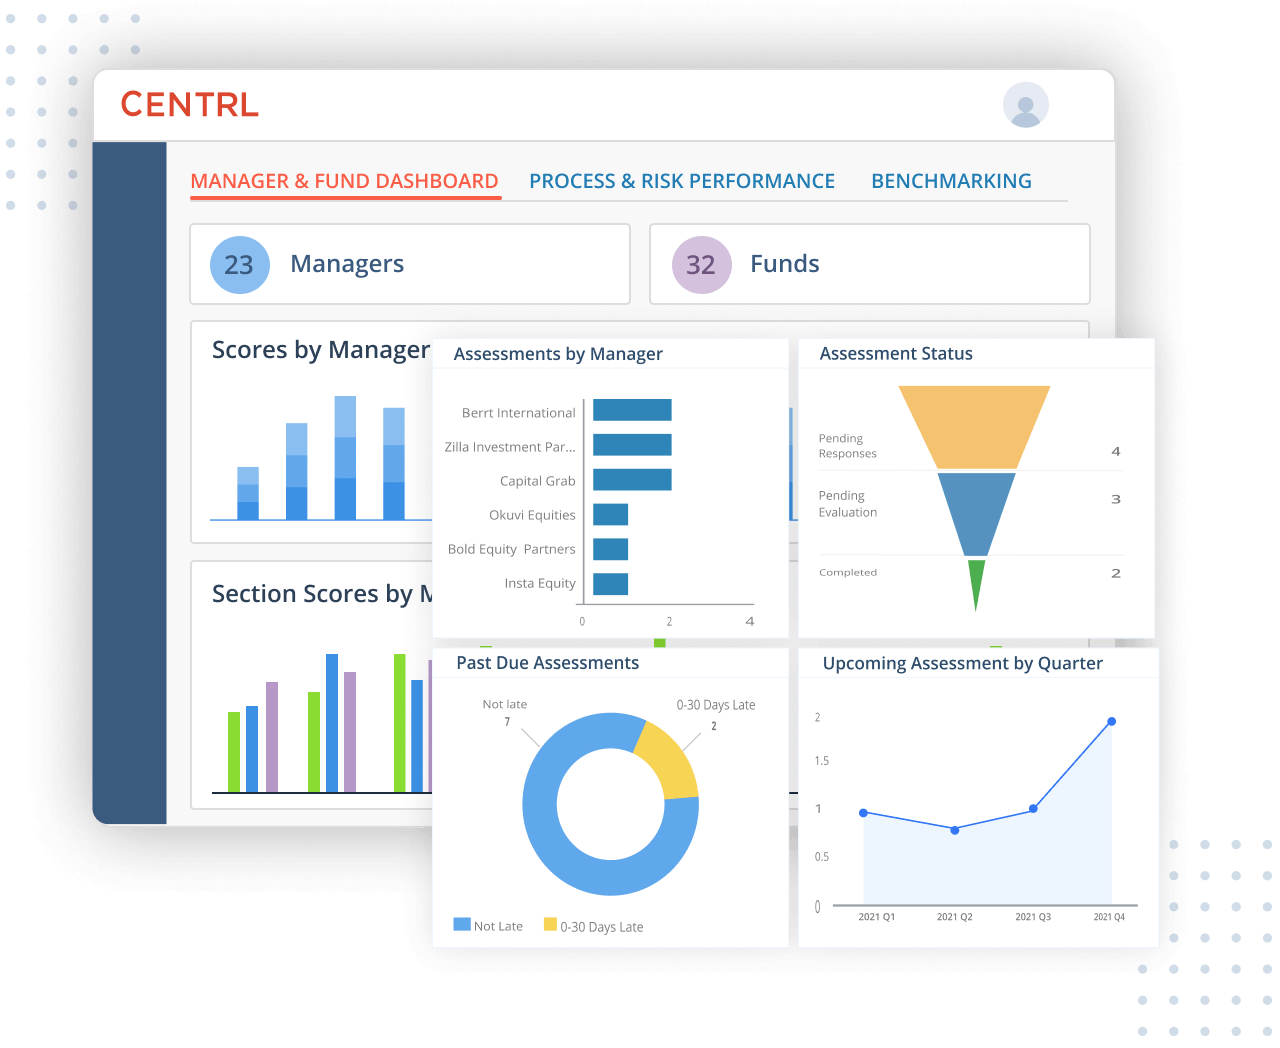The image size is (1280, 1048).
Task: Click the 32 Funds count badge
Action: (701, 265)
